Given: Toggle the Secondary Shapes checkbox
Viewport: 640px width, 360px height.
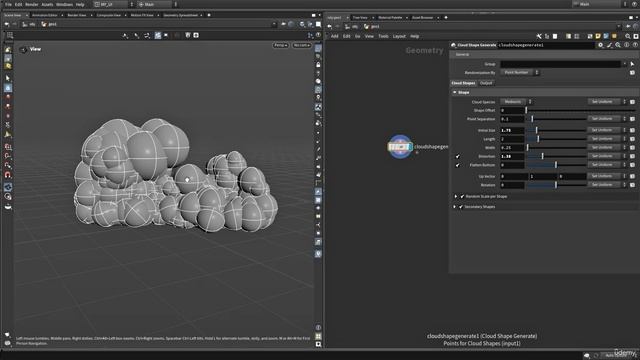Looking at the screenshot, I should [x=461, y=207].
